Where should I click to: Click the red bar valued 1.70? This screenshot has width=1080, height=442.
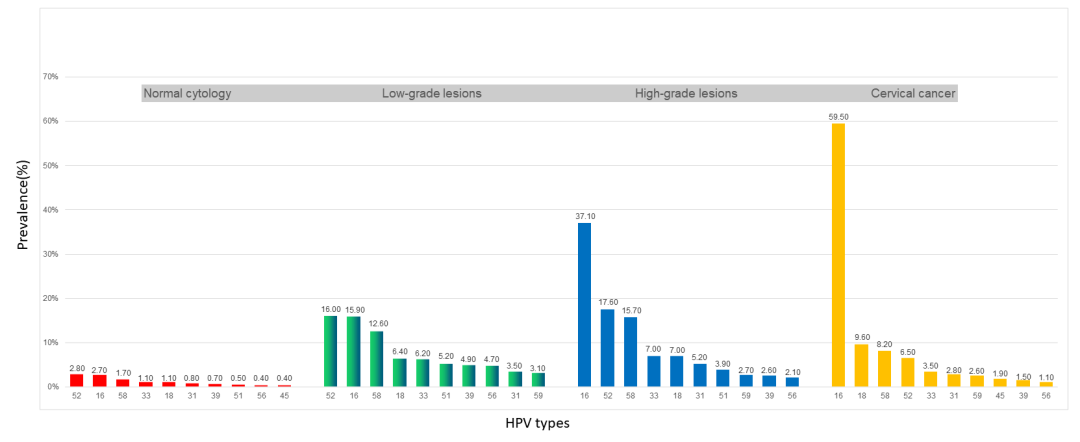[123, 383]
